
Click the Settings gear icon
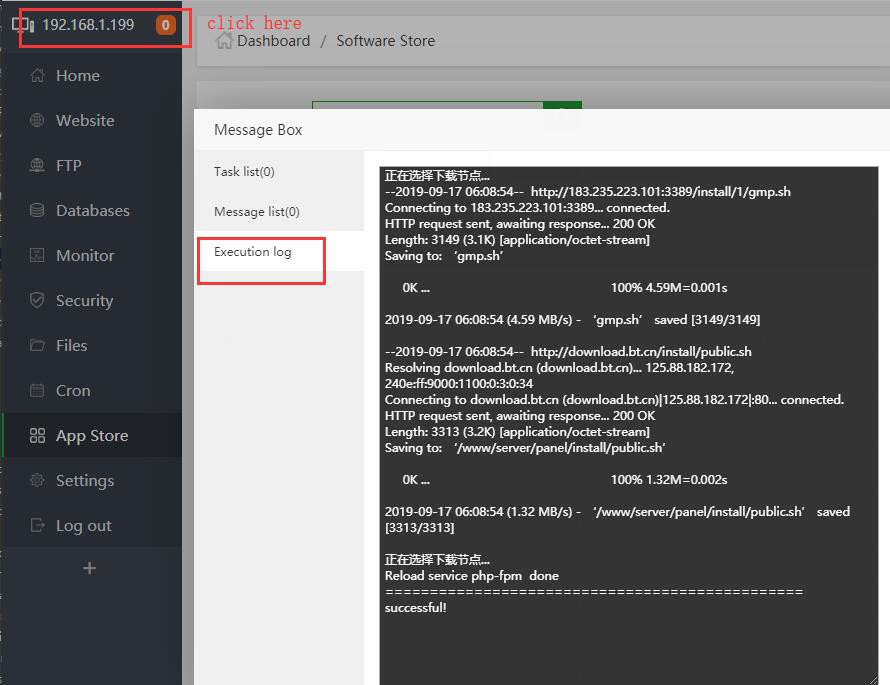tap(37, 480)
